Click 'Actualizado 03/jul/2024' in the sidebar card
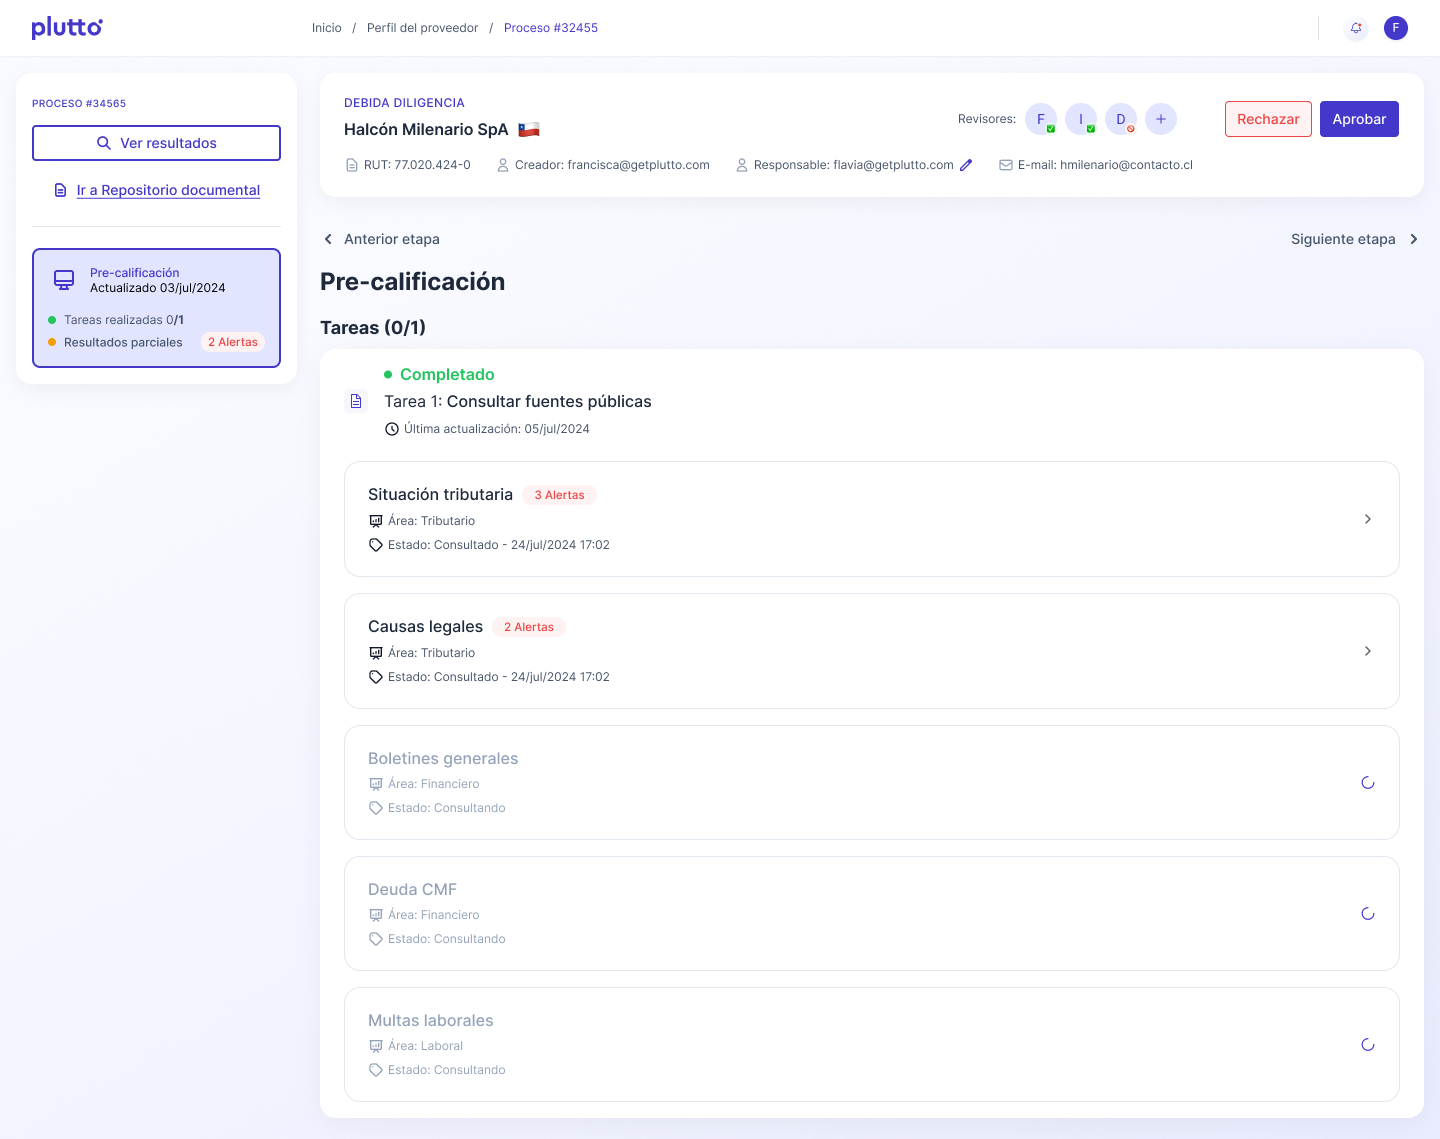Screen dimensions: 1440x1139 point(158,288)
